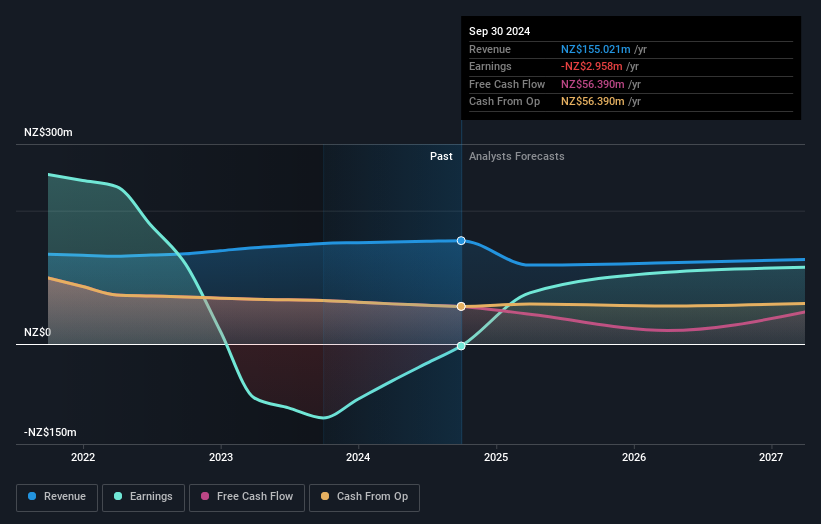Screen dimensions: 821x524
Task: Toggle the Cash From Op legend button
Action: [x=364, y=497]
